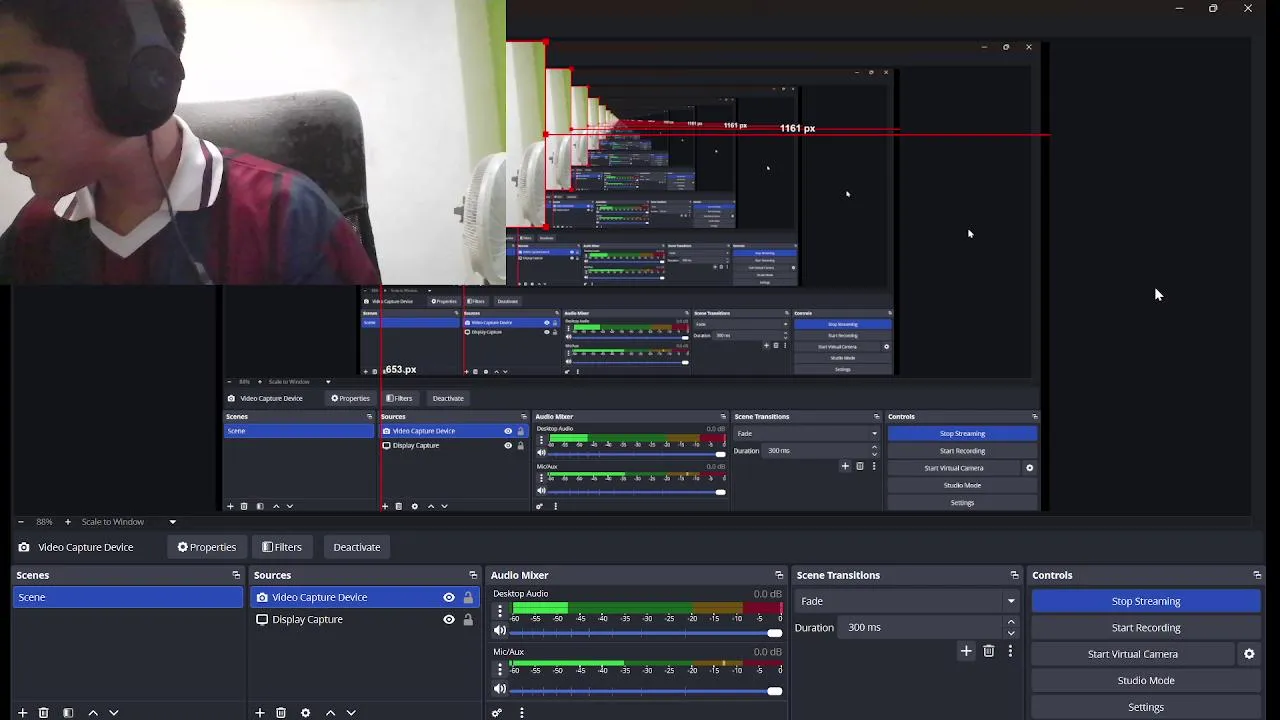Image resolution: width=1280 pixels, height=720 pixels.
Task: Pop out the Scenes dock
Action: [x=236, y=575]
